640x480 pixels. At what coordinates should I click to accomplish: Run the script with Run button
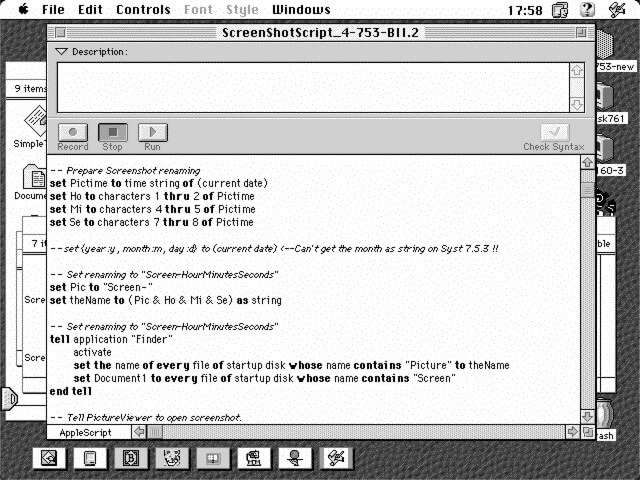point(152,132)
